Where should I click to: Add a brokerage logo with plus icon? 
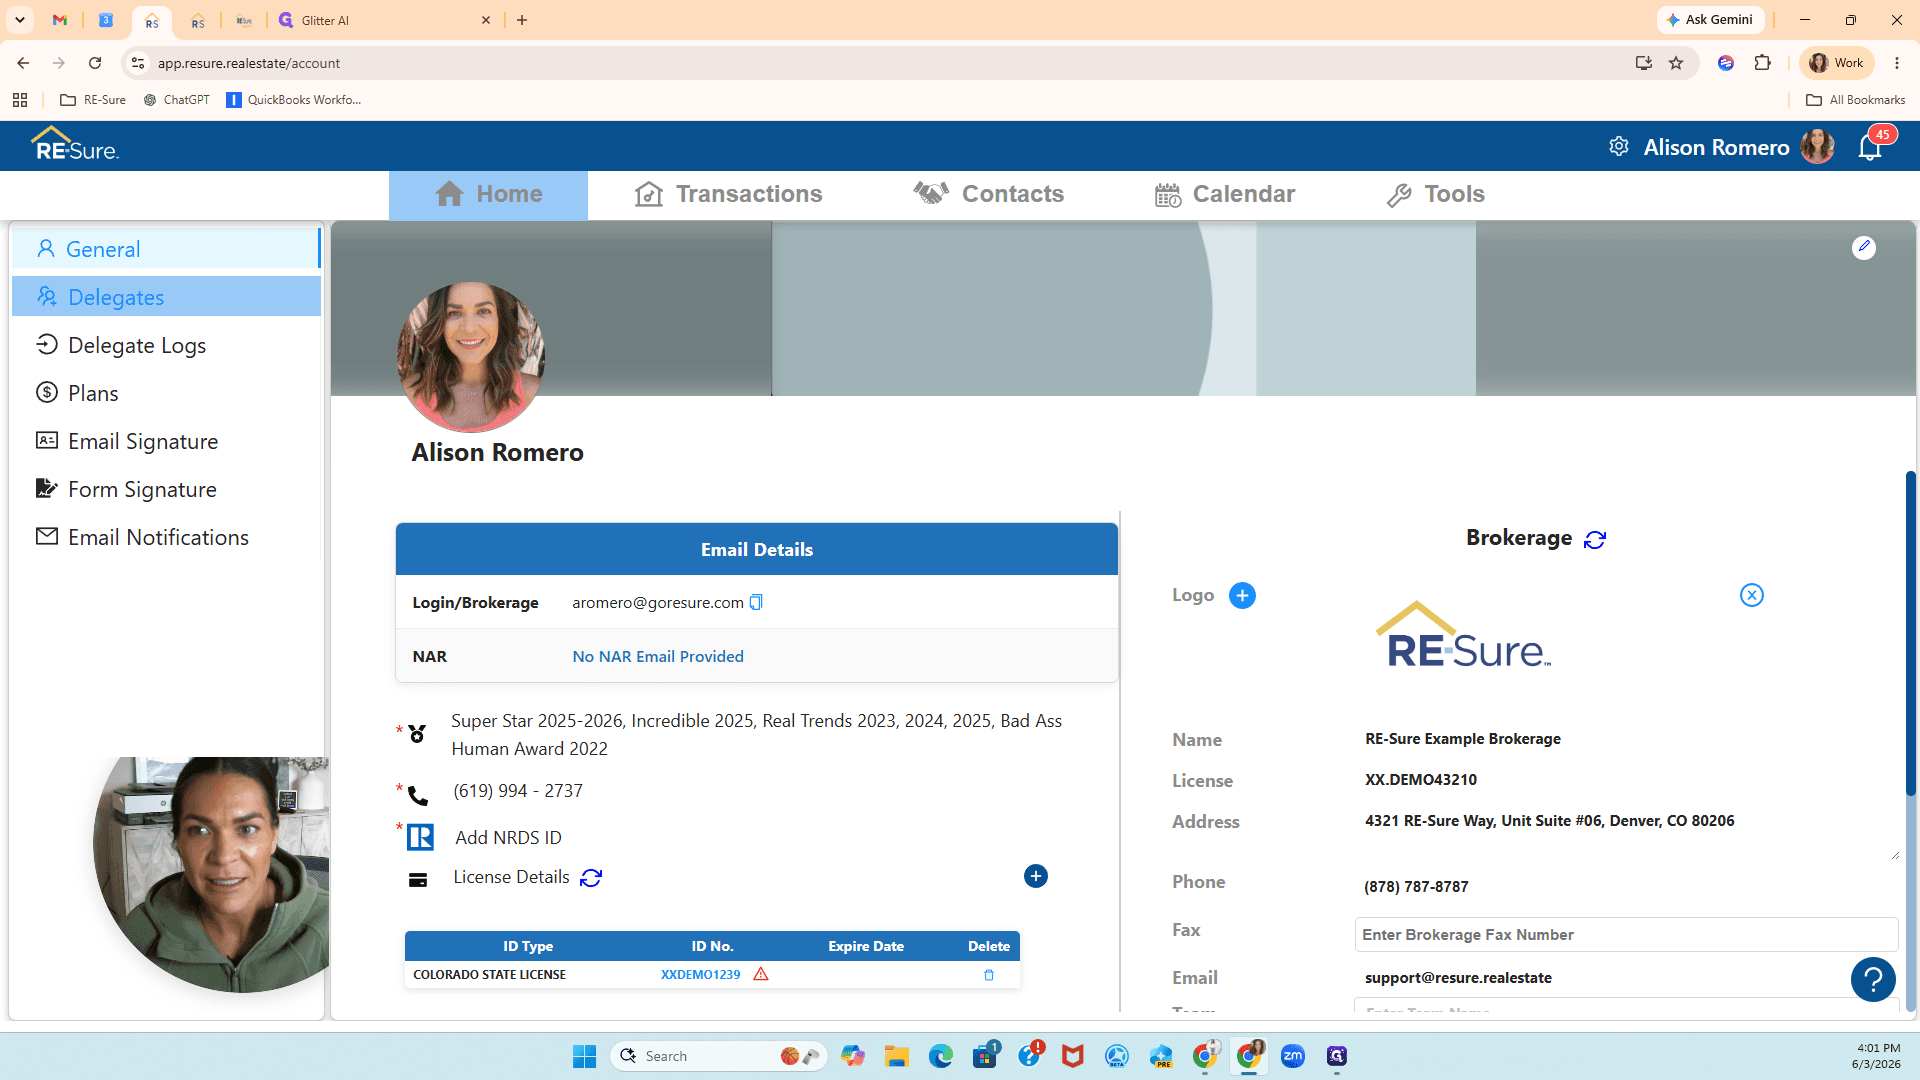pyautogui.click(x=1242, y=596)
